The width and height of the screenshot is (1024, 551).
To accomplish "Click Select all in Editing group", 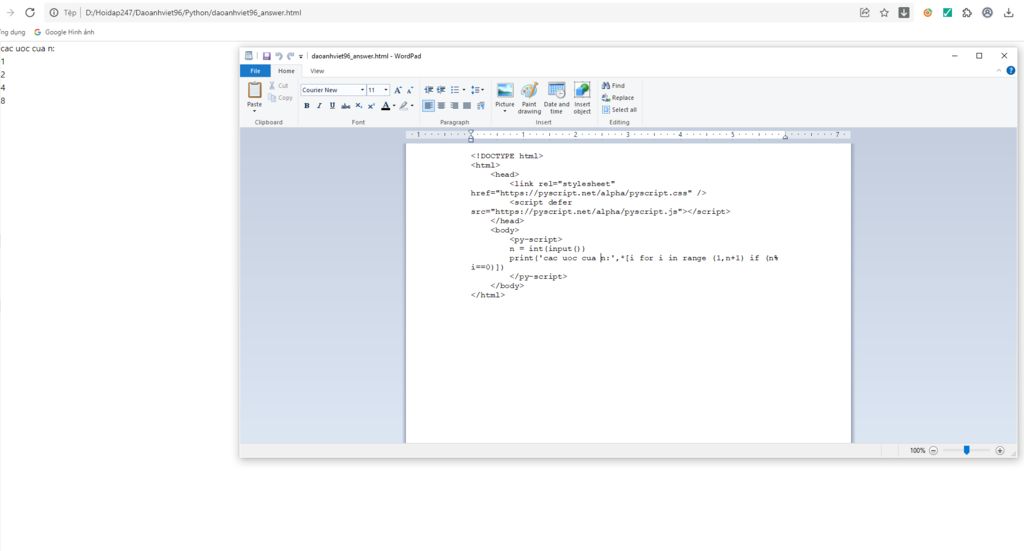I will (619, 110).
